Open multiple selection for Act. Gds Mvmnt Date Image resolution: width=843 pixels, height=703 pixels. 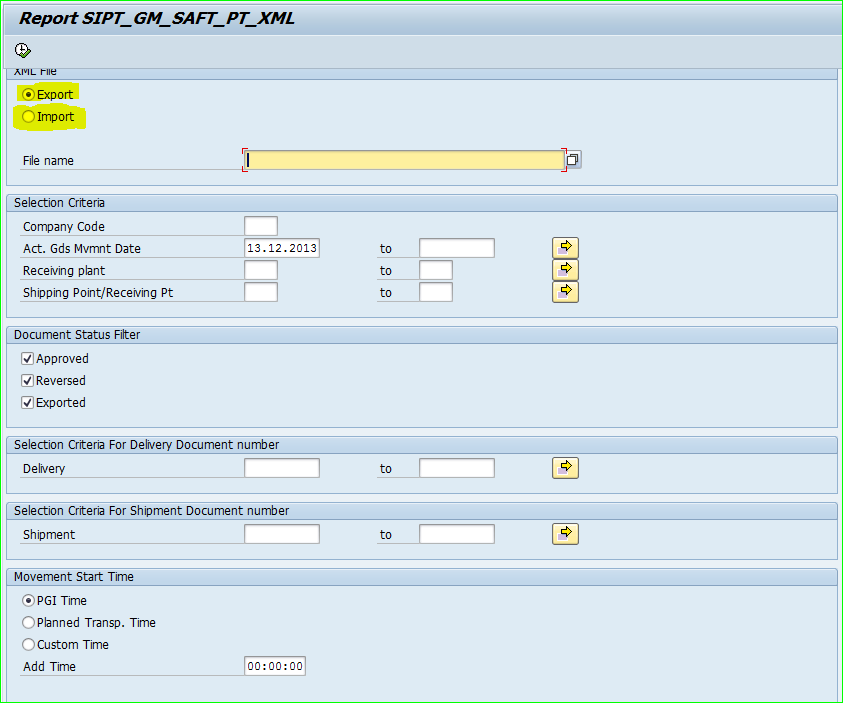coord(565,248)
